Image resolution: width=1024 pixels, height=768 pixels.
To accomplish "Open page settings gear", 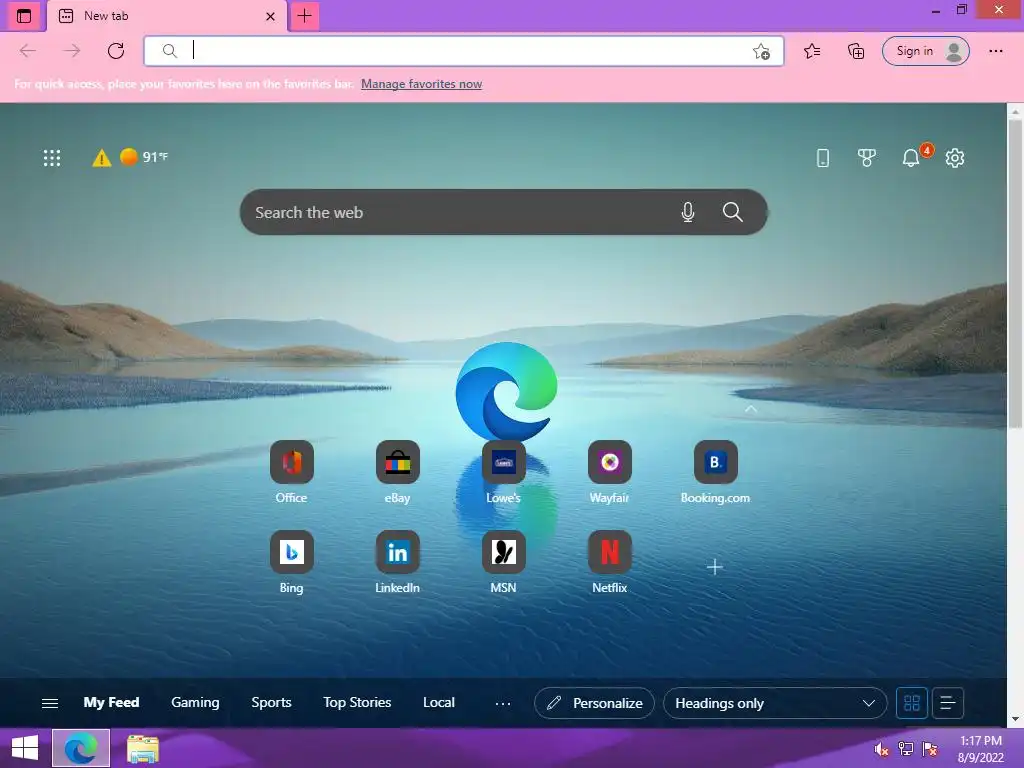I will (955, 157).
